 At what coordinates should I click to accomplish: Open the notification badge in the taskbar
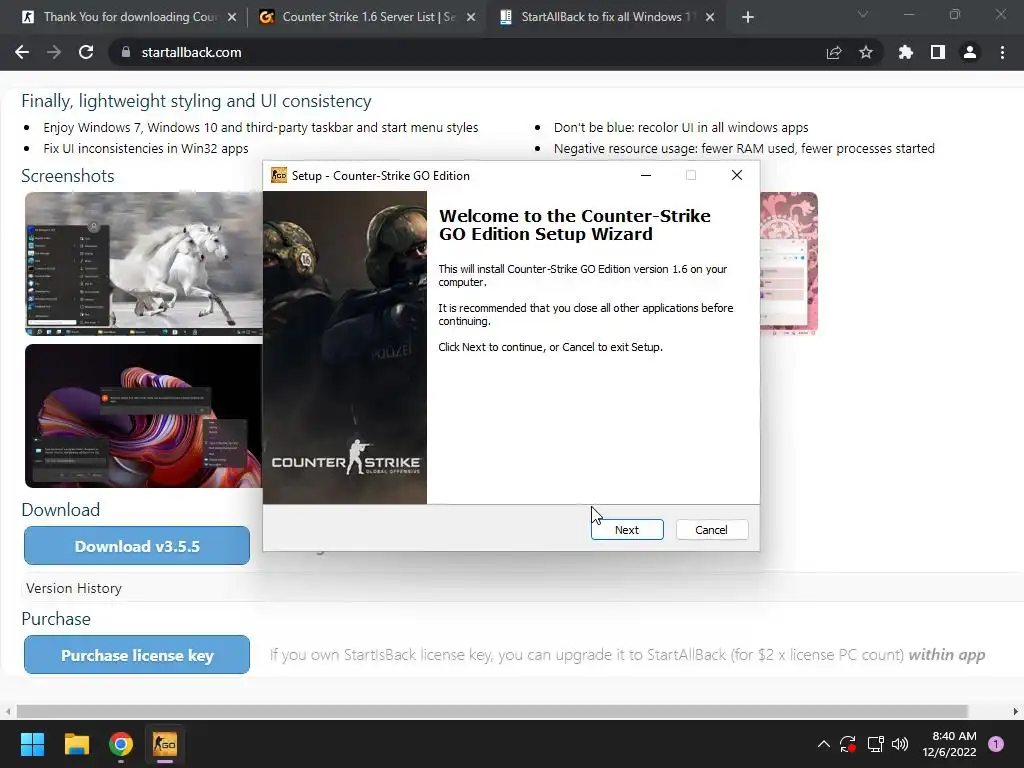pos(996,744)
